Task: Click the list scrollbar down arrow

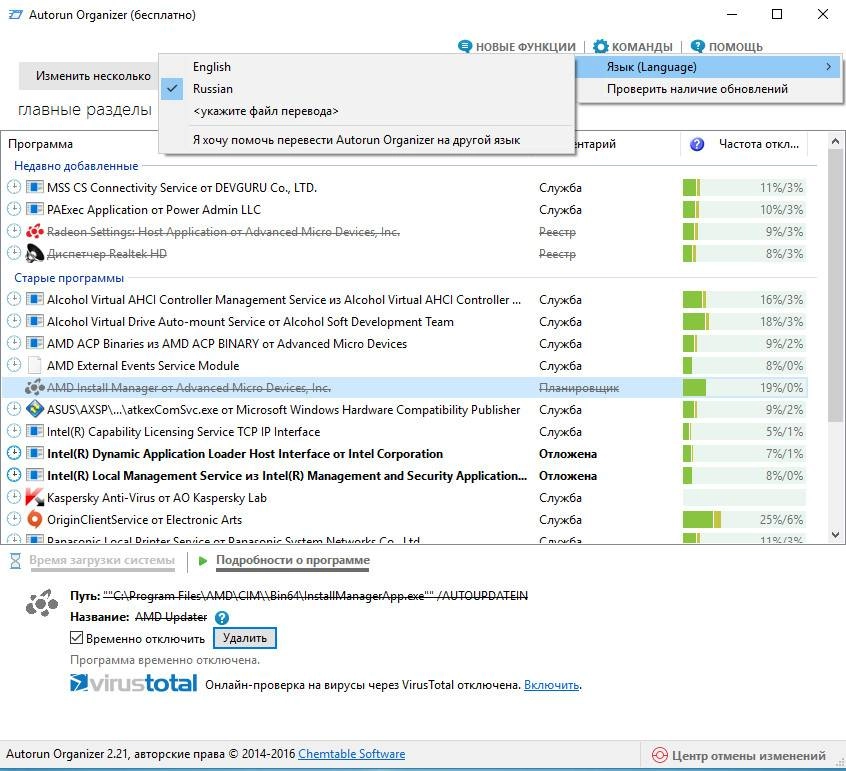Action: (835, 535)
